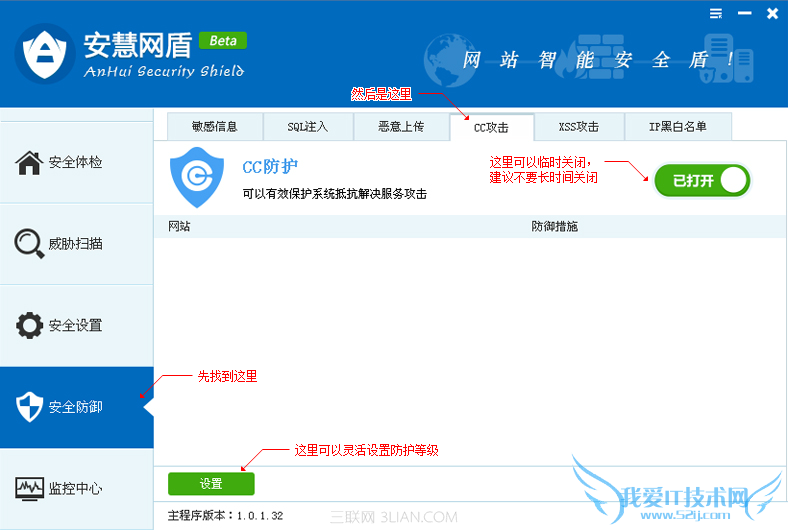The height and width of the screenshot is (530, 788).
Task: Click the description 可以有效保护系统抵抗解决服务攻击
Action: 334,194
